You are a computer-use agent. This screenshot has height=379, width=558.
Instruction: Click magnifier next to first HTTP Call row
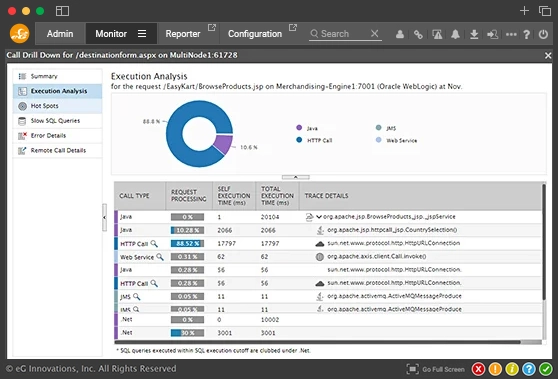pyautogui.click(x=154, y=243)
